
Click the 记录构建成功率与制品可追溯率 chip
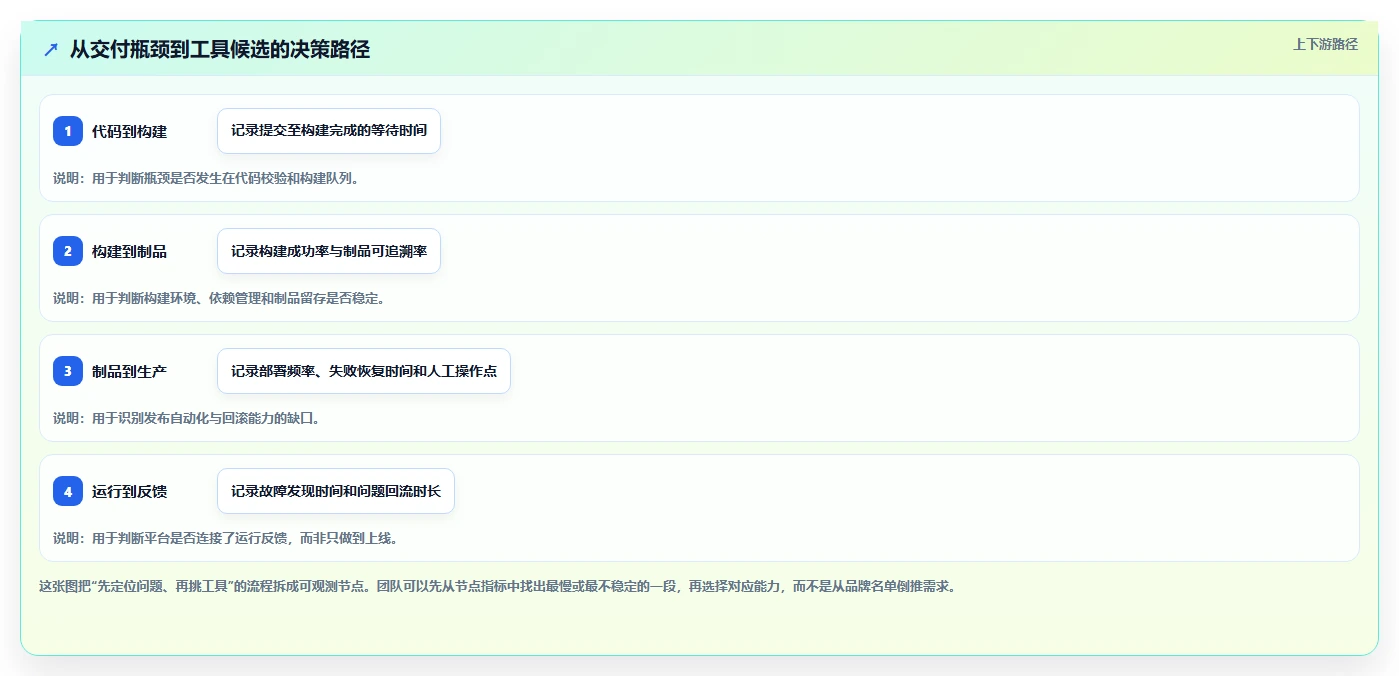(329, 251)
